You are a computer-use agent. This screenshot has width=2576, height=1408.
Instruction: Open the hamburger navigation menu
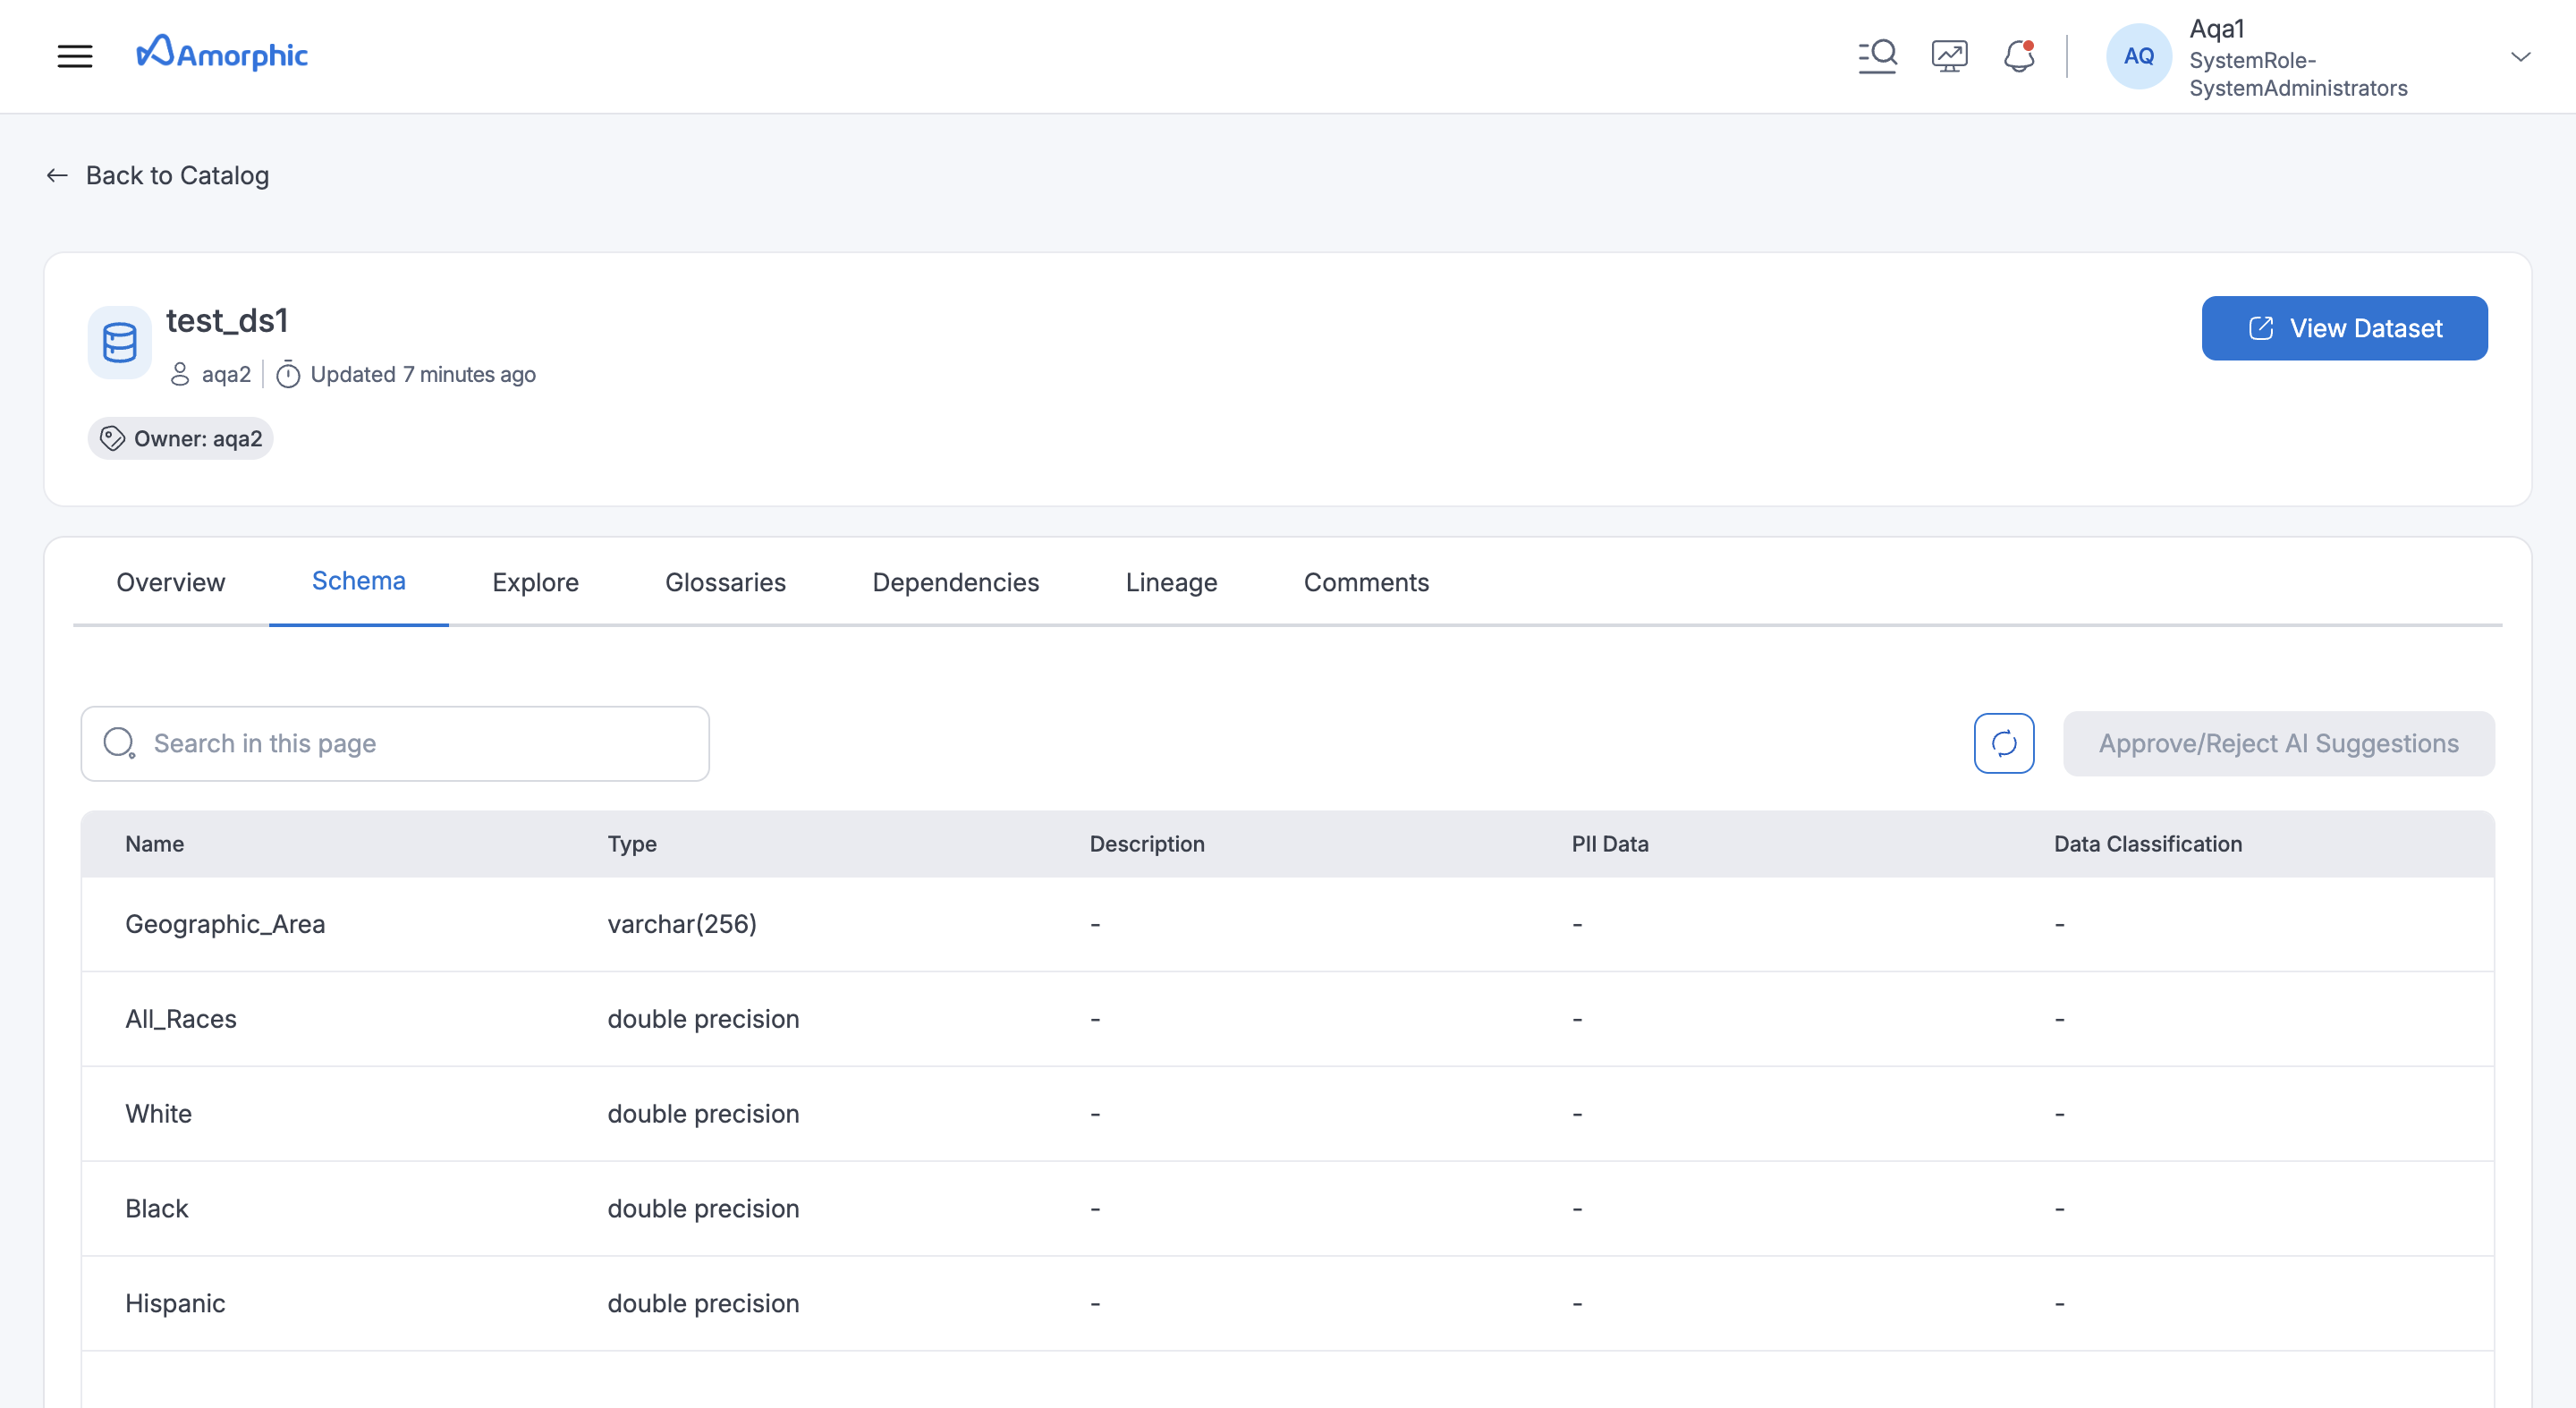click(x=75, y=56)
